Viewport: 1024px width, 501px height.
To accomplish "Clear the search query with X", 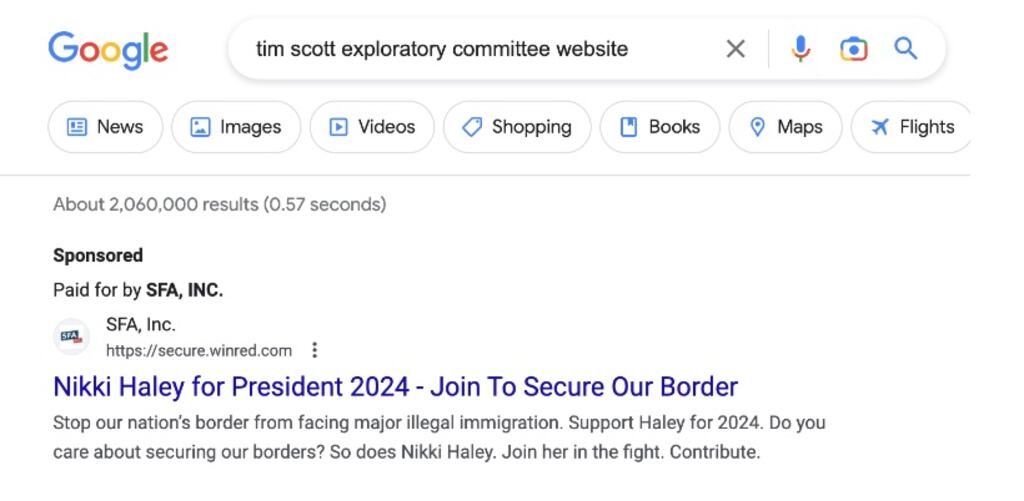I will [735, 49].
